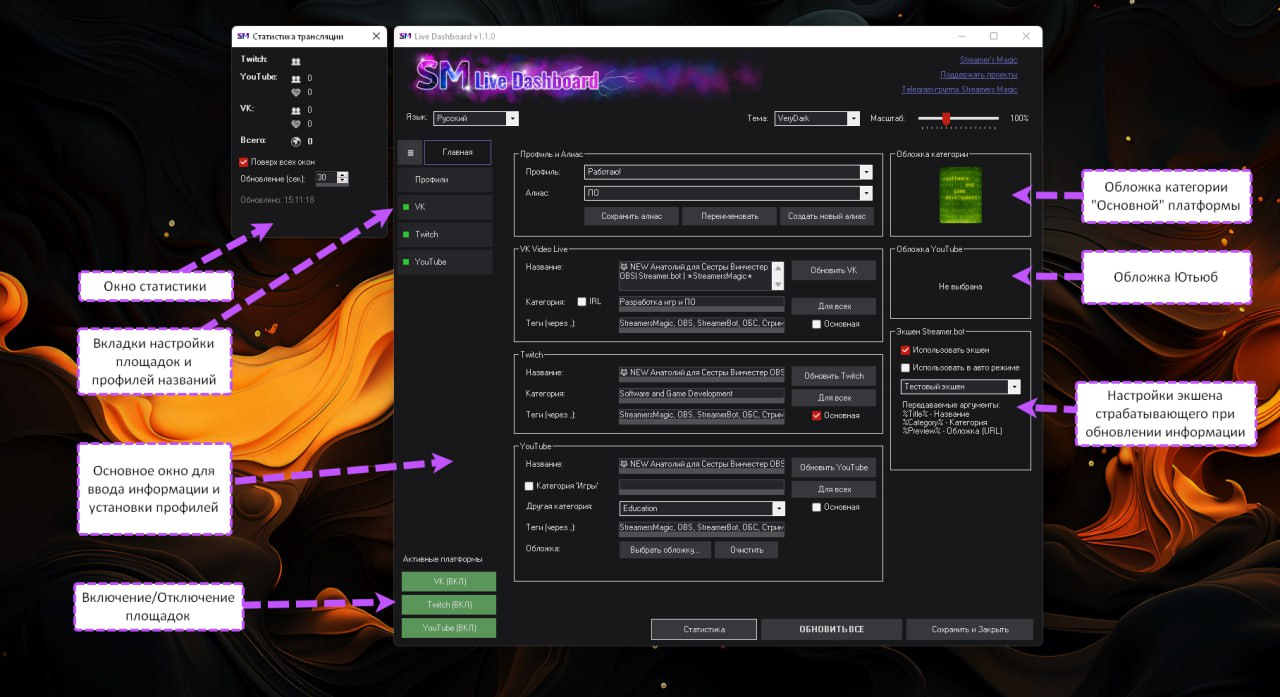Expand the Профиль dropdown
This screenshot has width=1280, height=697.
[866, 172]
